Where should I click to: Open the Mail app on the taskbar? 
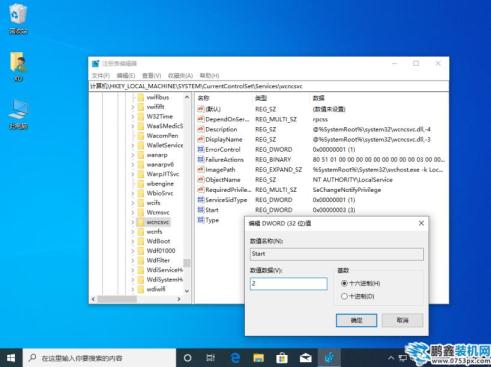pyautogui.click(x=305, y=358)
